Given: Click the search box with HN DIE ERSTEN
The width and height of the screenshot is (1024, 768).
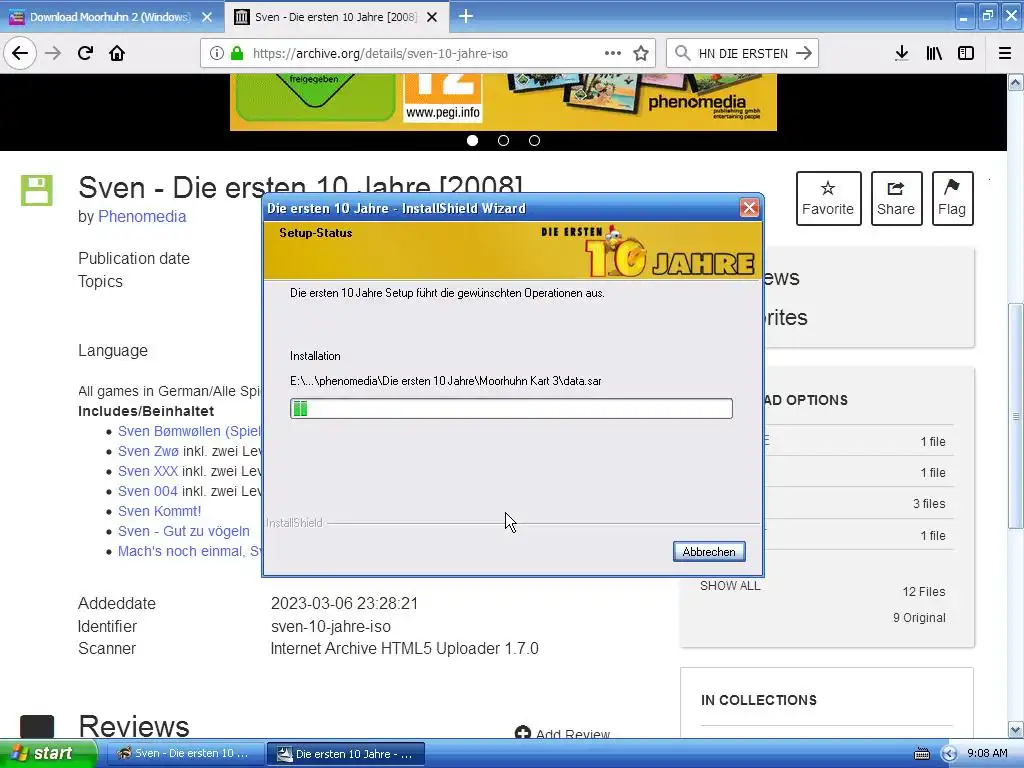Looking at the screenshot, I should (x=743, y=54).
